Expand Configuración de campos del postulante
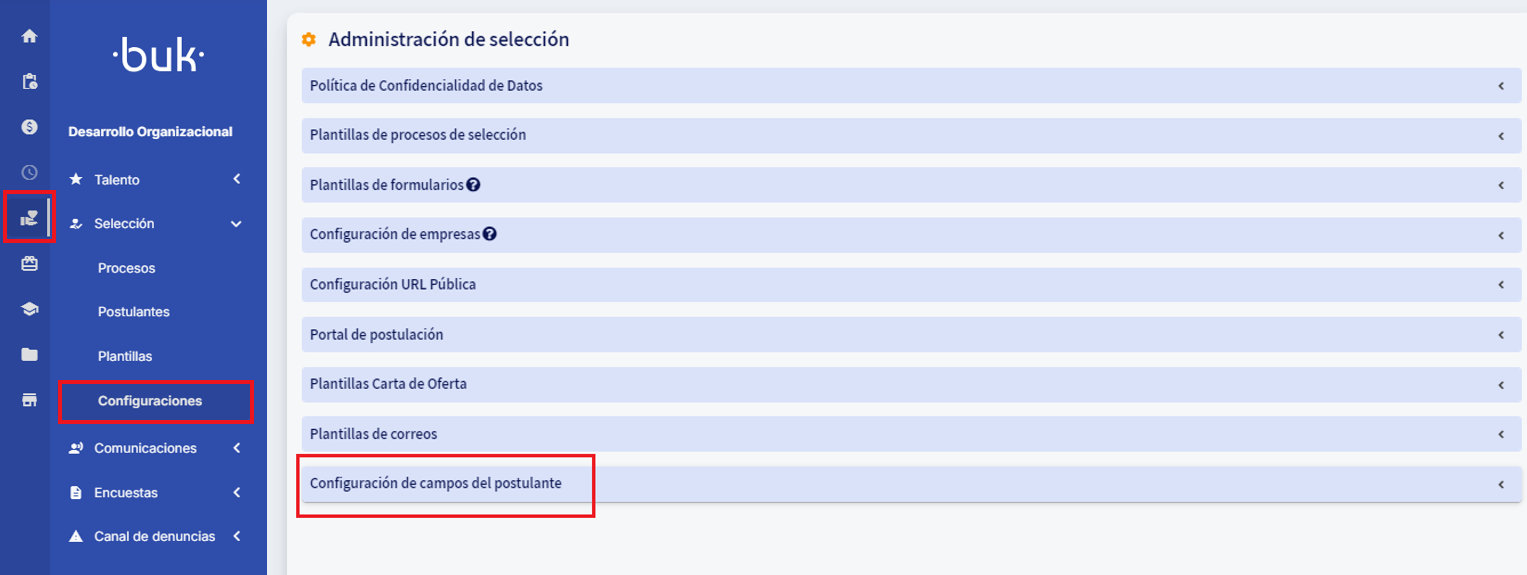This screenshot has width=1527, height=575. (x=436, y=484)
